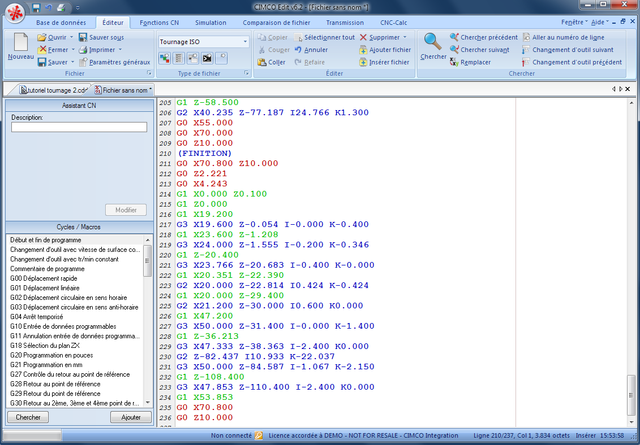This screenshot has width=640, height=445.
Task: Customize quick access toolbar arrow
Action: 78,7
